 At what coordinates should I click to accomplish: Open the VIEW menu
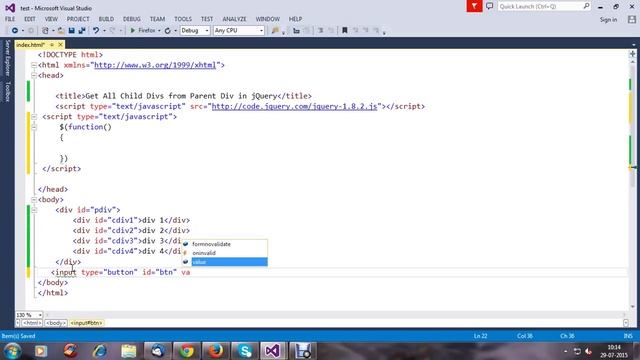(51, 19)
